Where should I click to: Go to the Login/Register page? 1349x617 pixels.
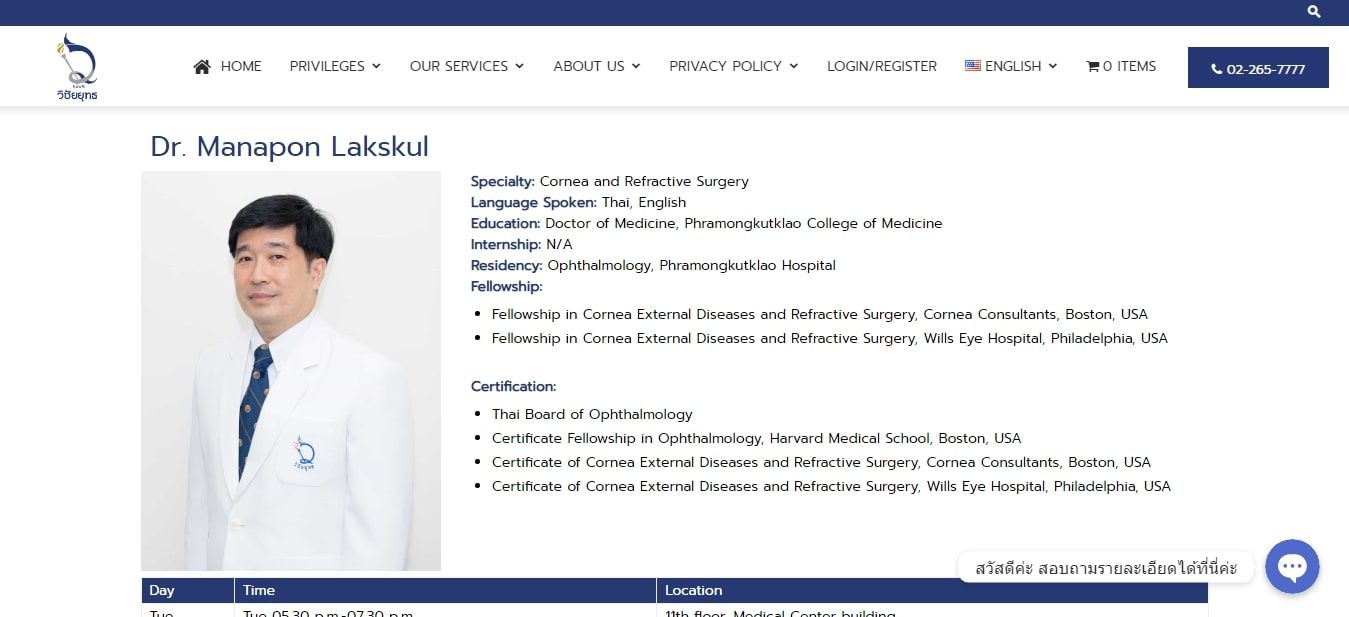point(881,66)
